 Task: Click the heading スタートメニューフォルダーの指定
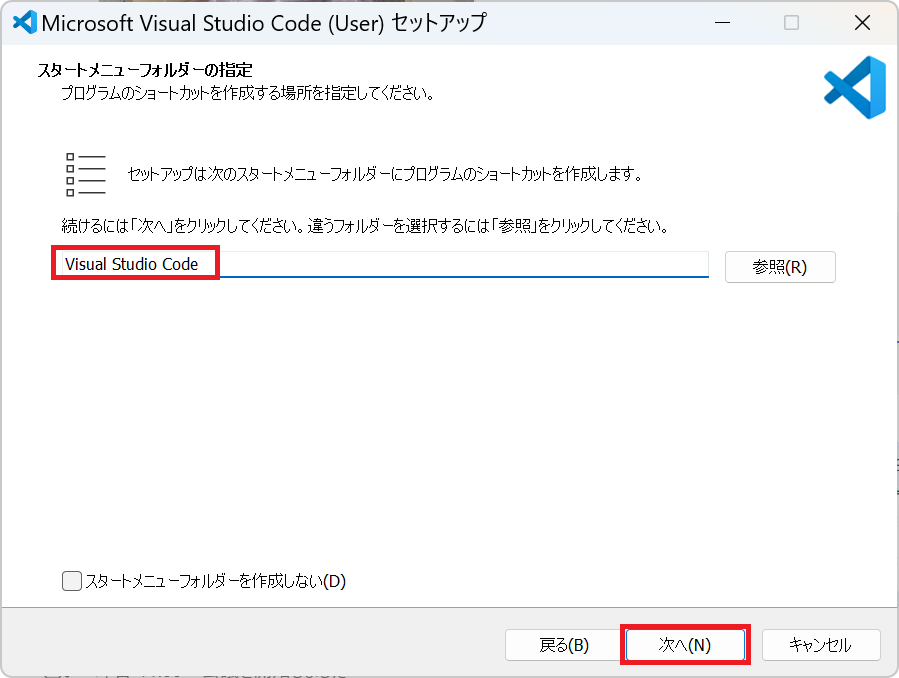click(x=145, y=71)
